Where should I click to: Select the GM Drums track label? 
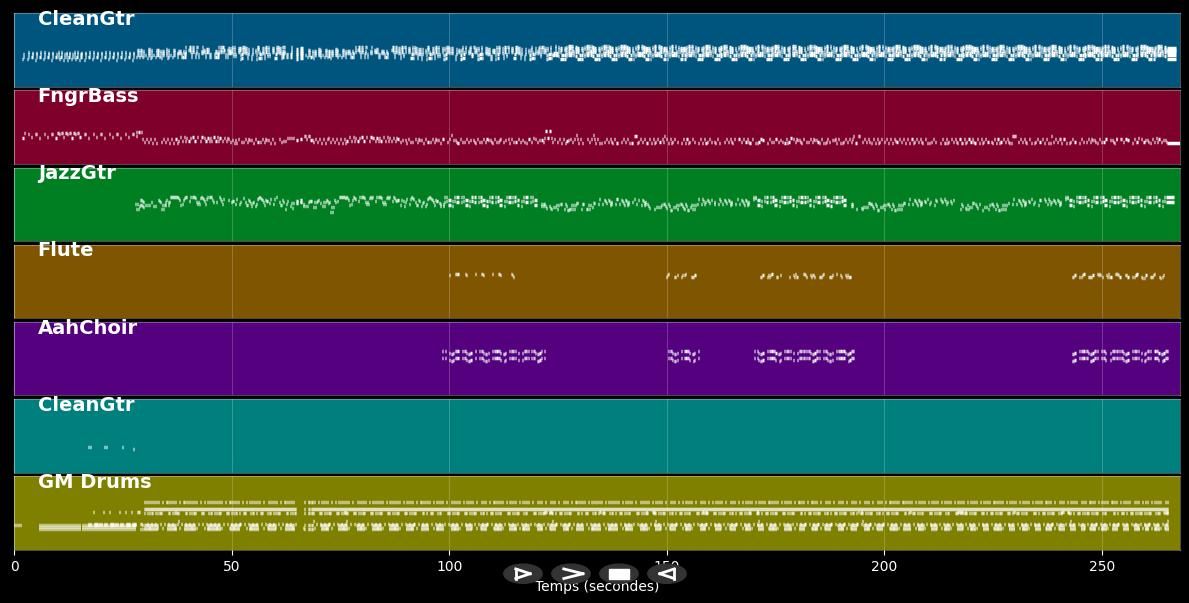[x=95, y=482]
